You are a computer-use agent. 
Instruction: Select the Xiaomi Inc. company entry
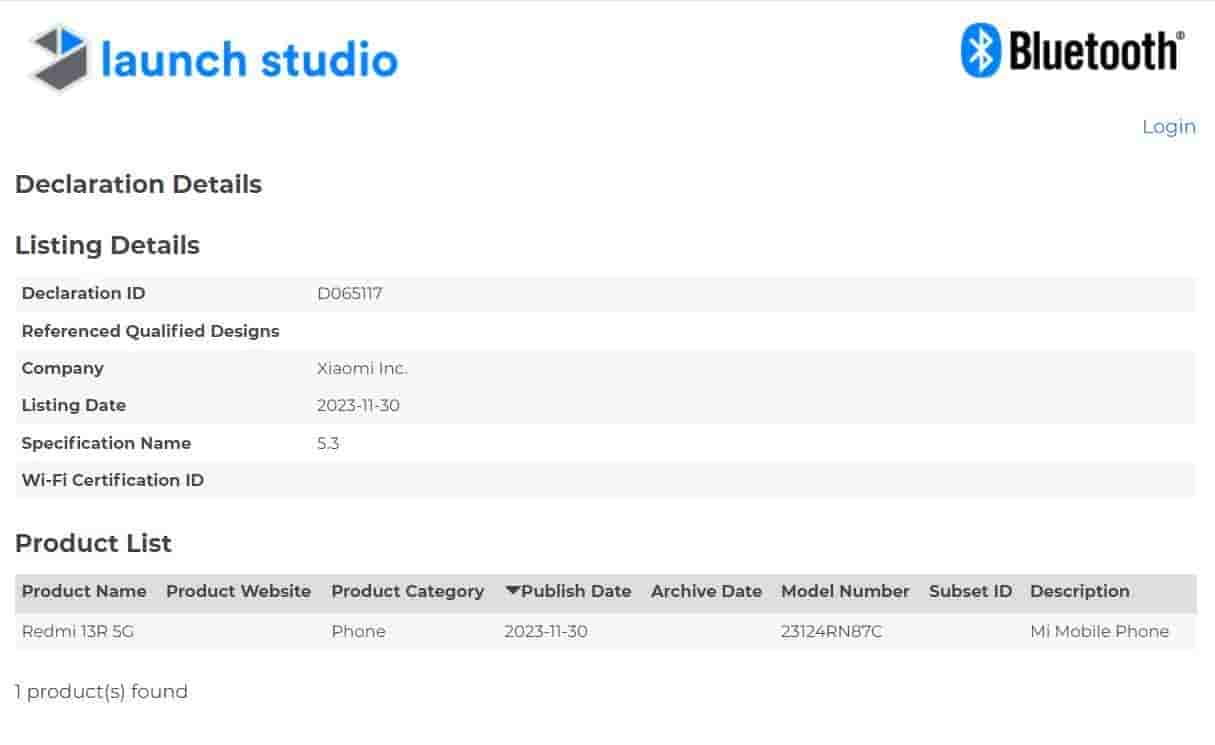[x=361, y=368]
